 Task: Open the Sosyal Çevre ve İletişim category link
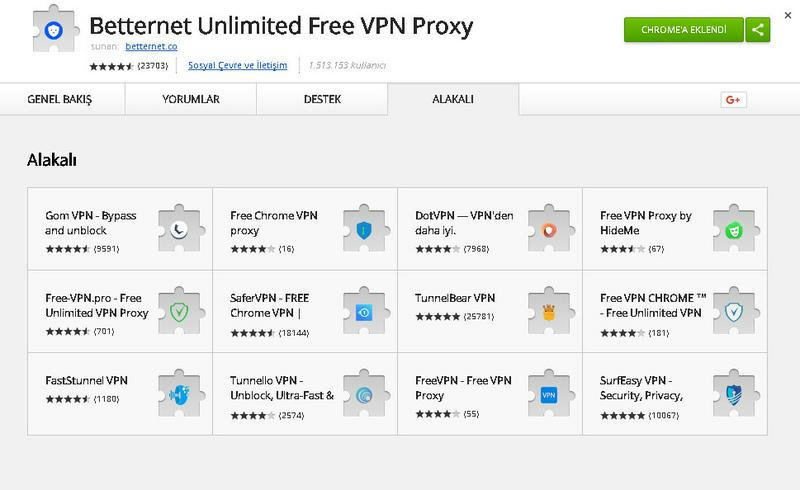pos(237,65)
